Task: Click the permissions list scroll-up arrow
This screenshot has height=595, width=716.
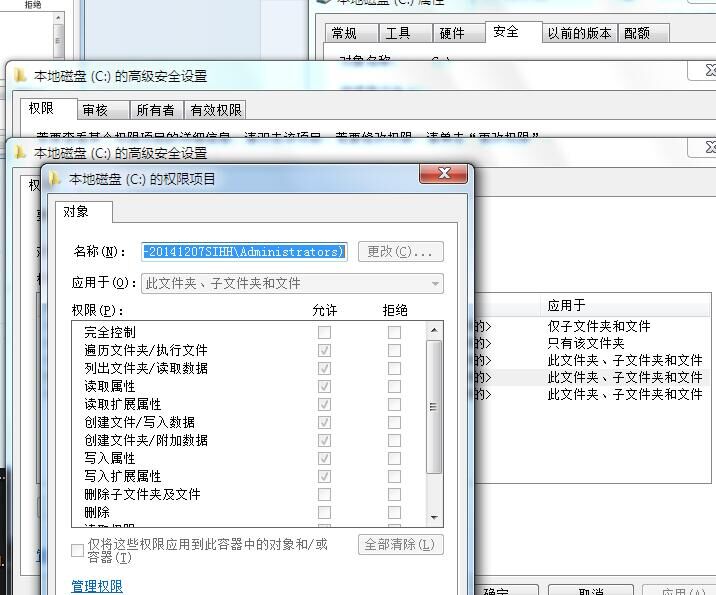Action: point(434,330)
